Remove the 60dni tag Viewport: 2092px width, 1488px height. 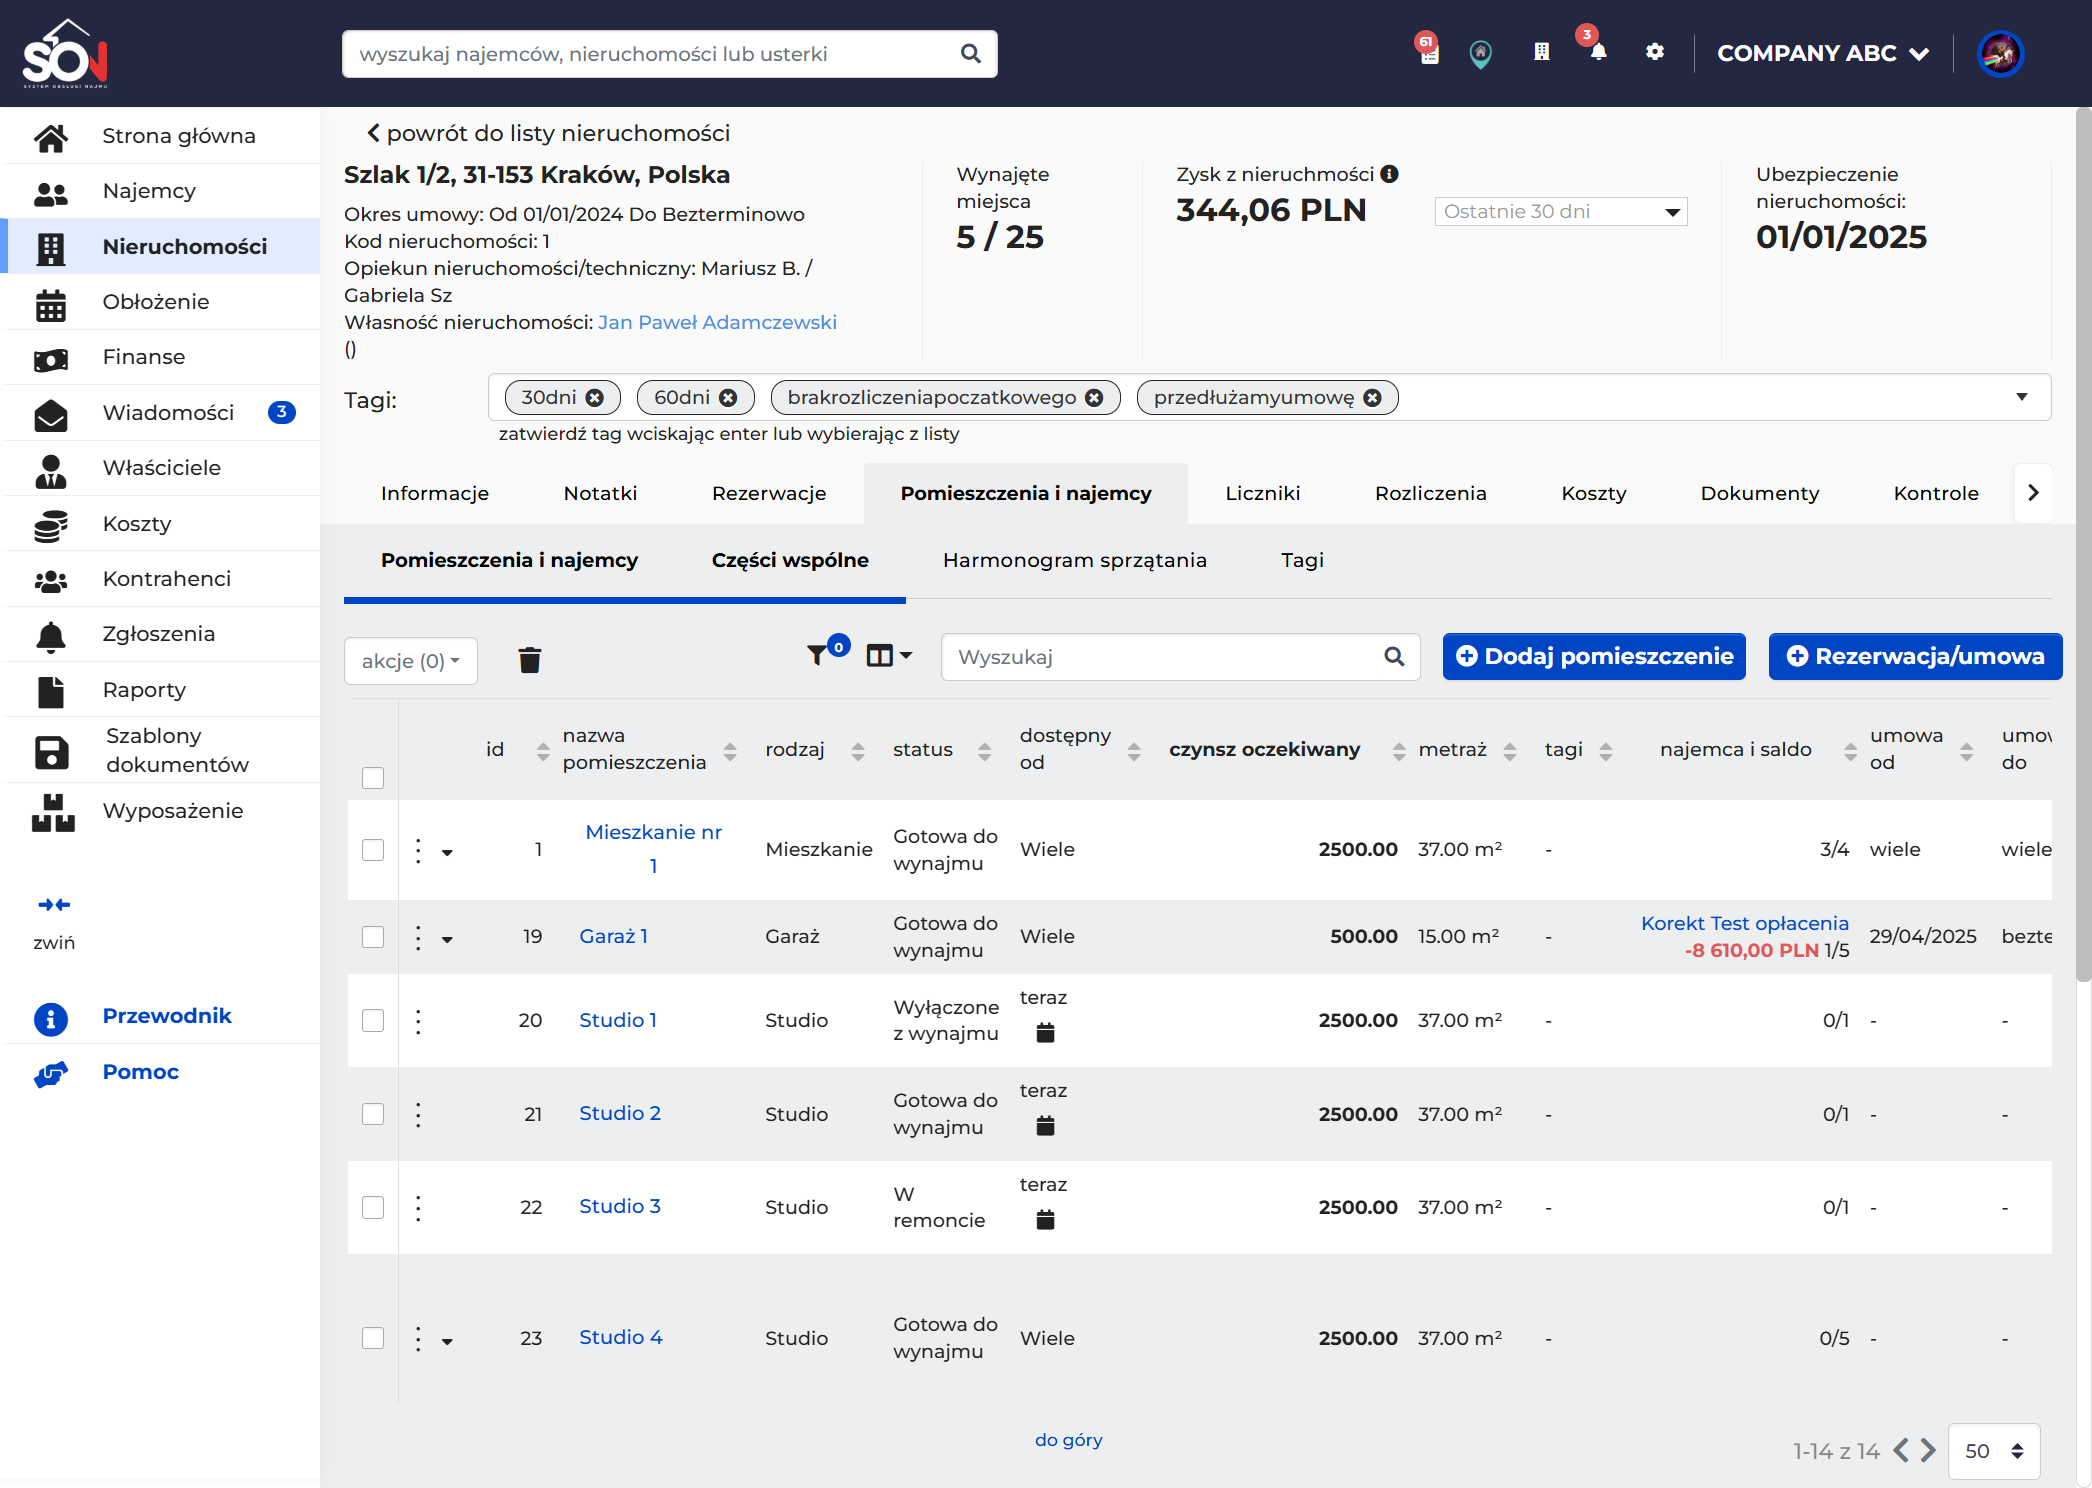728,398
